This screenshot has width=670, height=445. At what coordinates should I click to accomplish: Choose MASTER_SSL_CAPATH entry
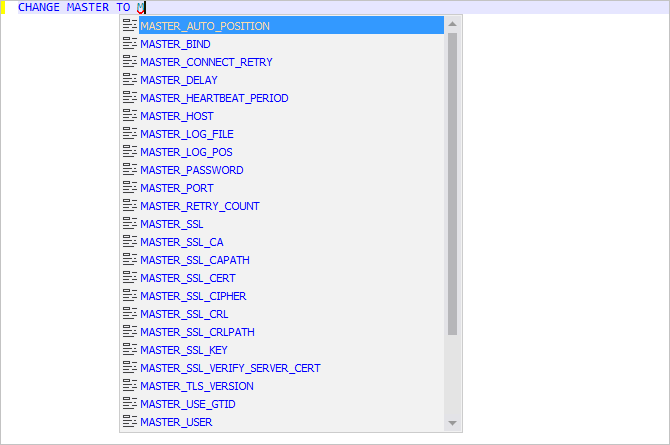[282, 260]
